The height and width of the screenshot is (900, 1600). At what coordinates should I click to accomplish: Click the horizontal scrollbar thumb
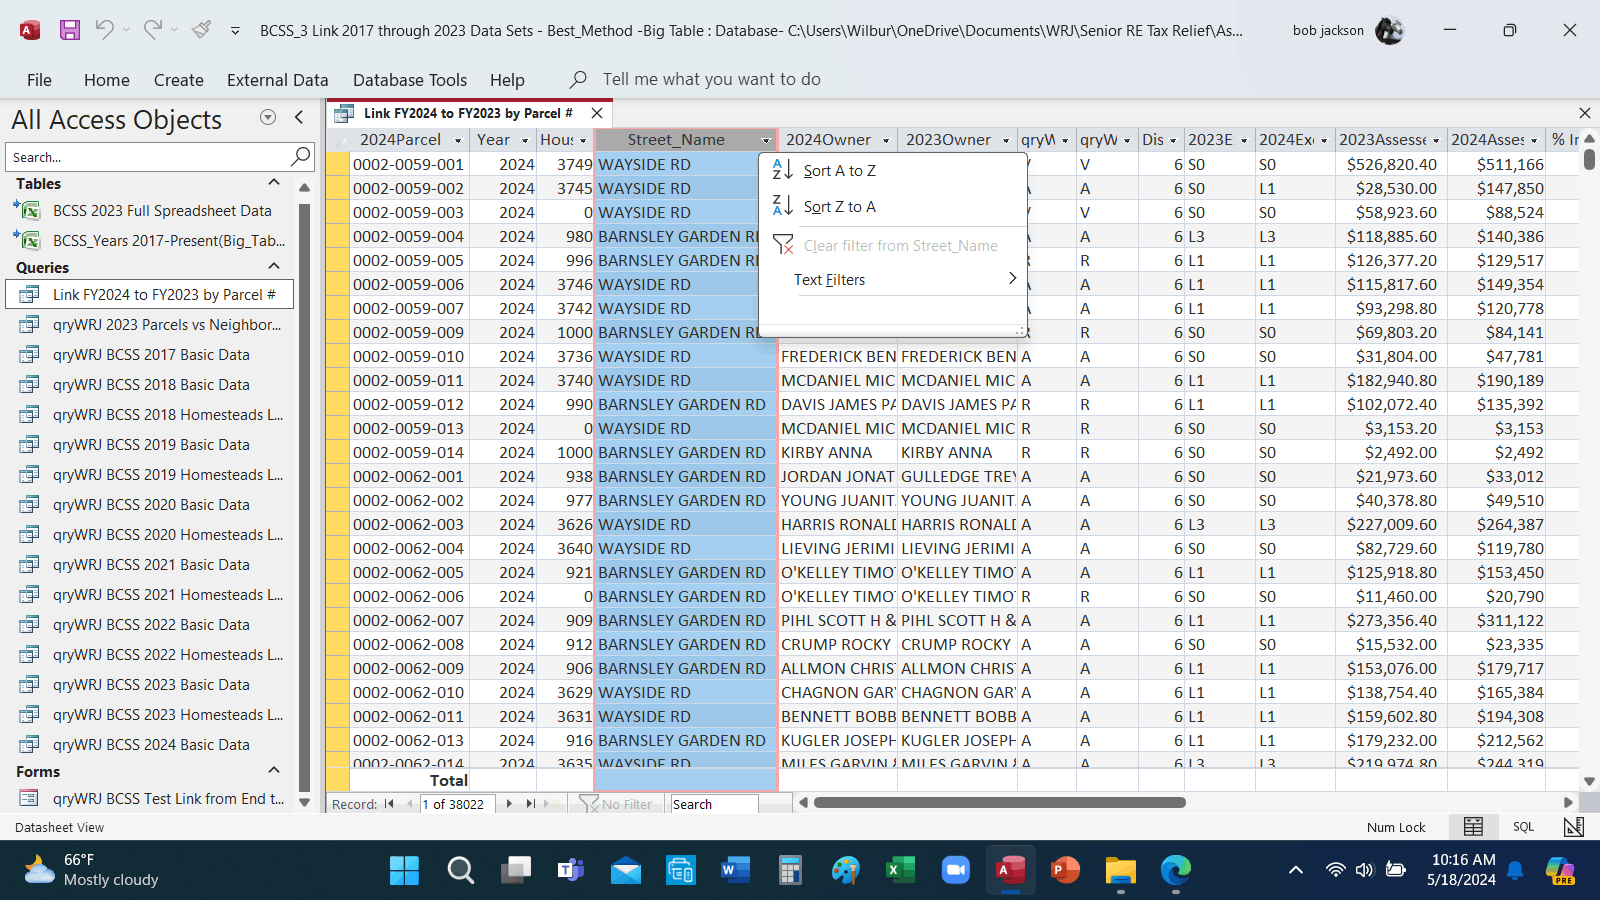[x=999, y=802]
